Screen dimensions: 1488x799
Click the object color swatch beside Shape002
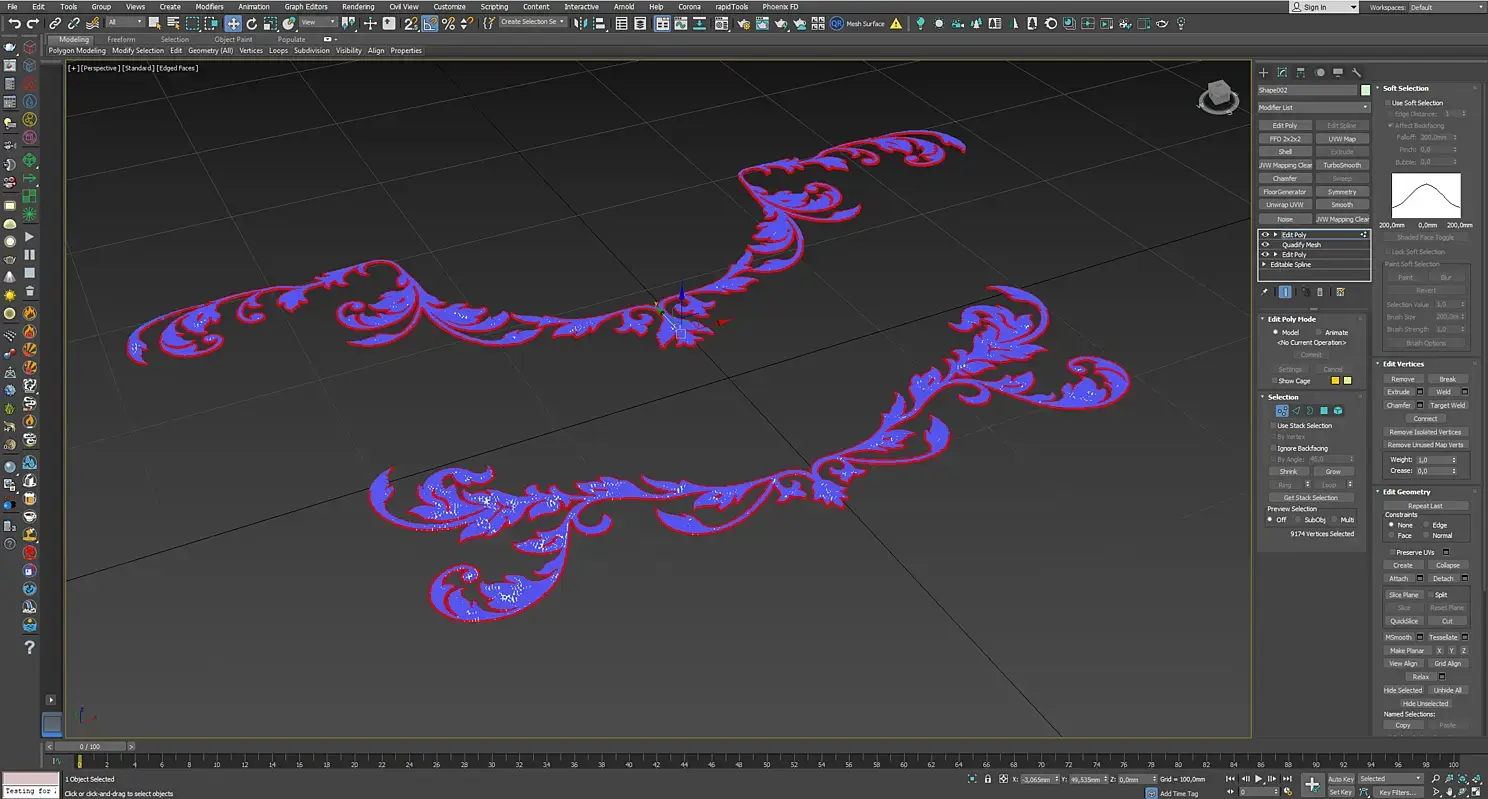pyautogui.click(x=1365, y=90)
